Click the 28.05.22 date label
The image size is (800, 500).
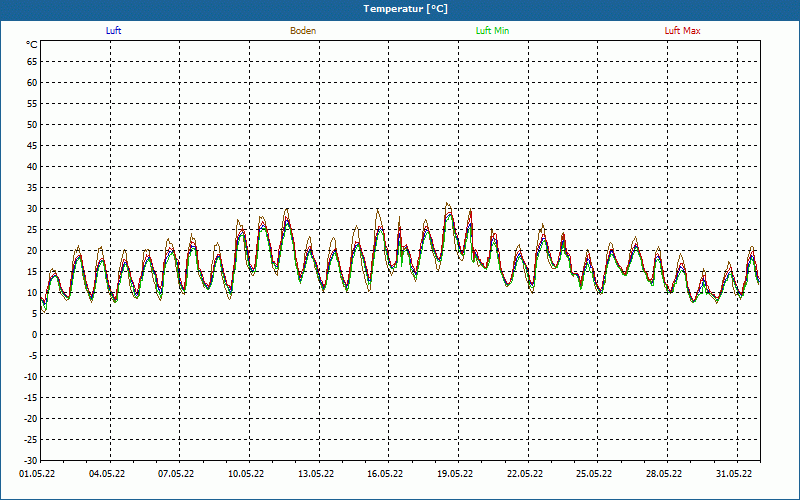[664, 473]
